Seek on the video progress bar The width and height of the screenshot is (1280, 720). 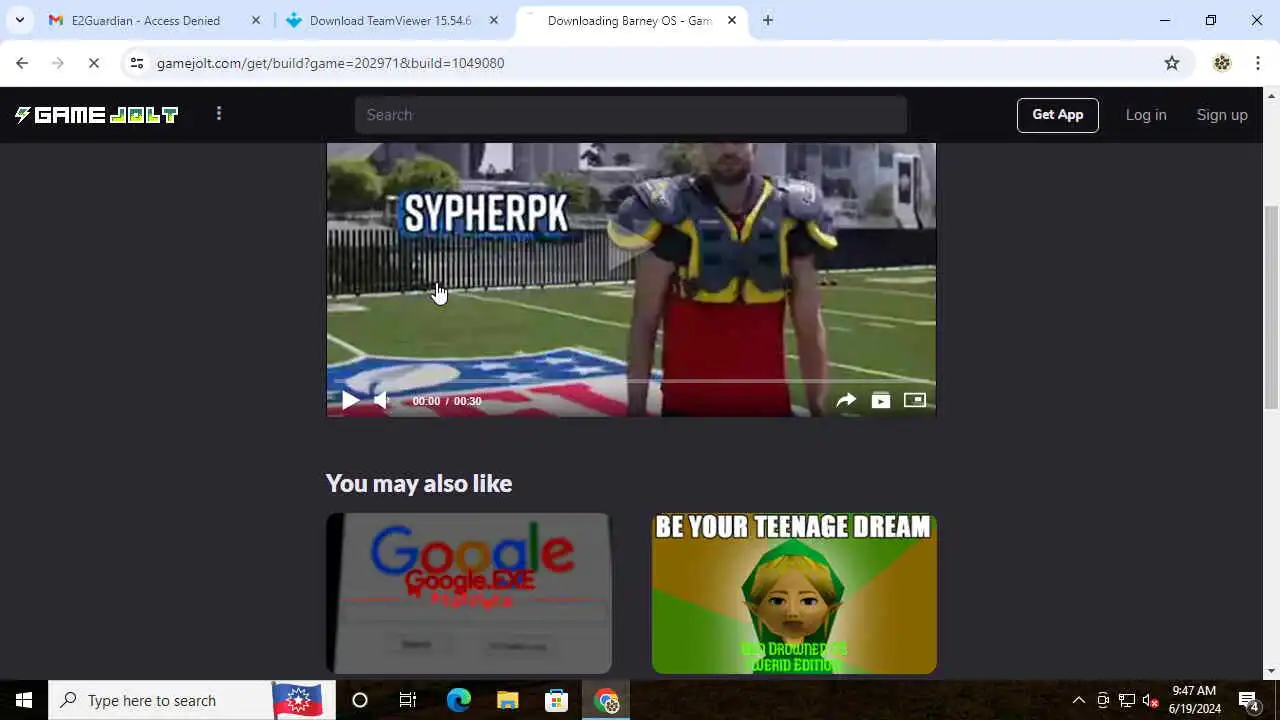tap(631, 381)
